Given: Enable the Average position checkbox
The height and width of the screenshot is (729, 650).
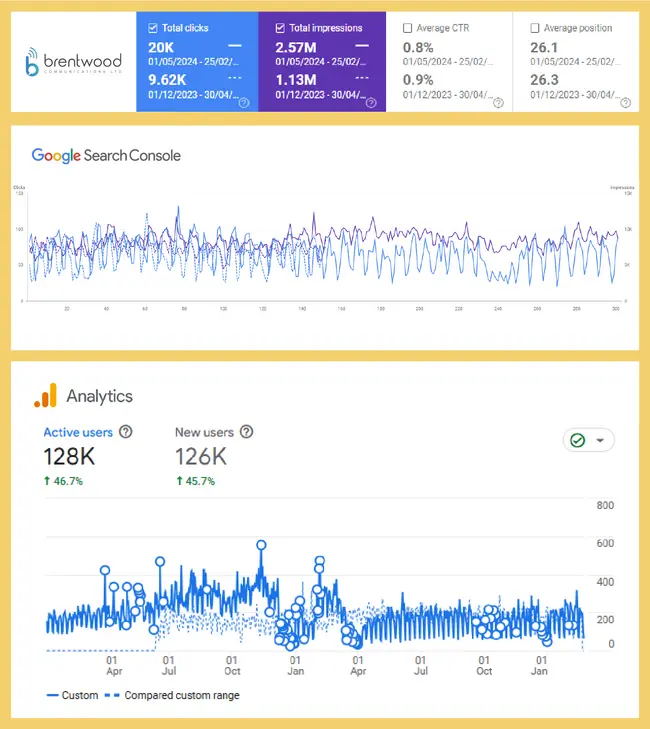Looking at the screenshot, I should (535, 28).
